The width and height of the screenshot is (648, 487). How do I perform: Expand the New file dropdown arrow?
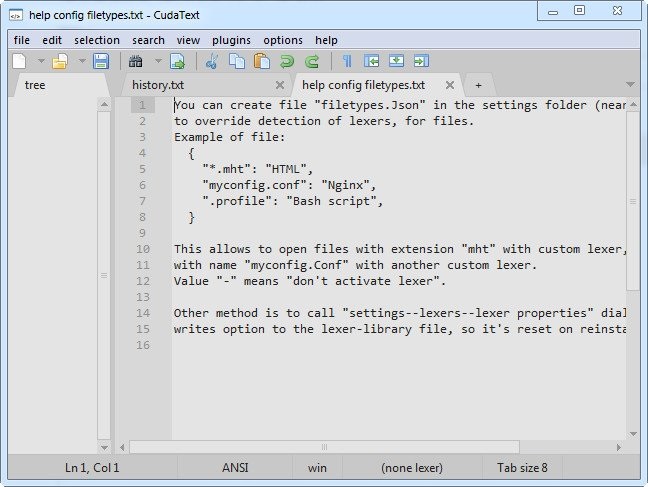point(40,62)
